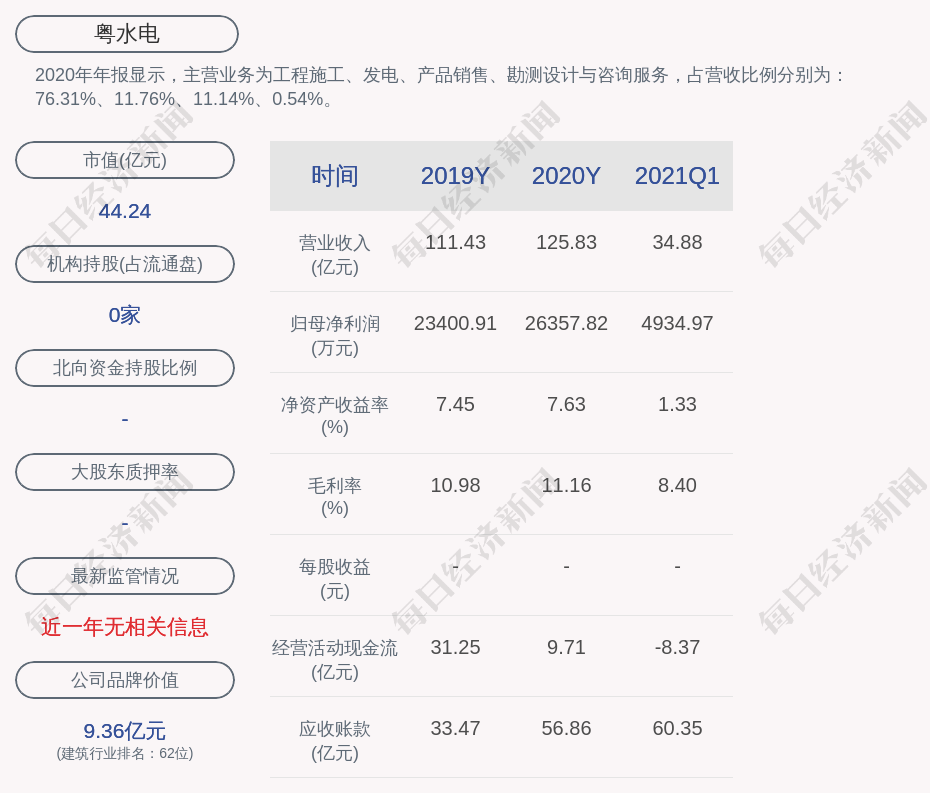Click the 净资产收益率 2019Y value 7.45
Screen dimensions: 930x793
(455, 404)
